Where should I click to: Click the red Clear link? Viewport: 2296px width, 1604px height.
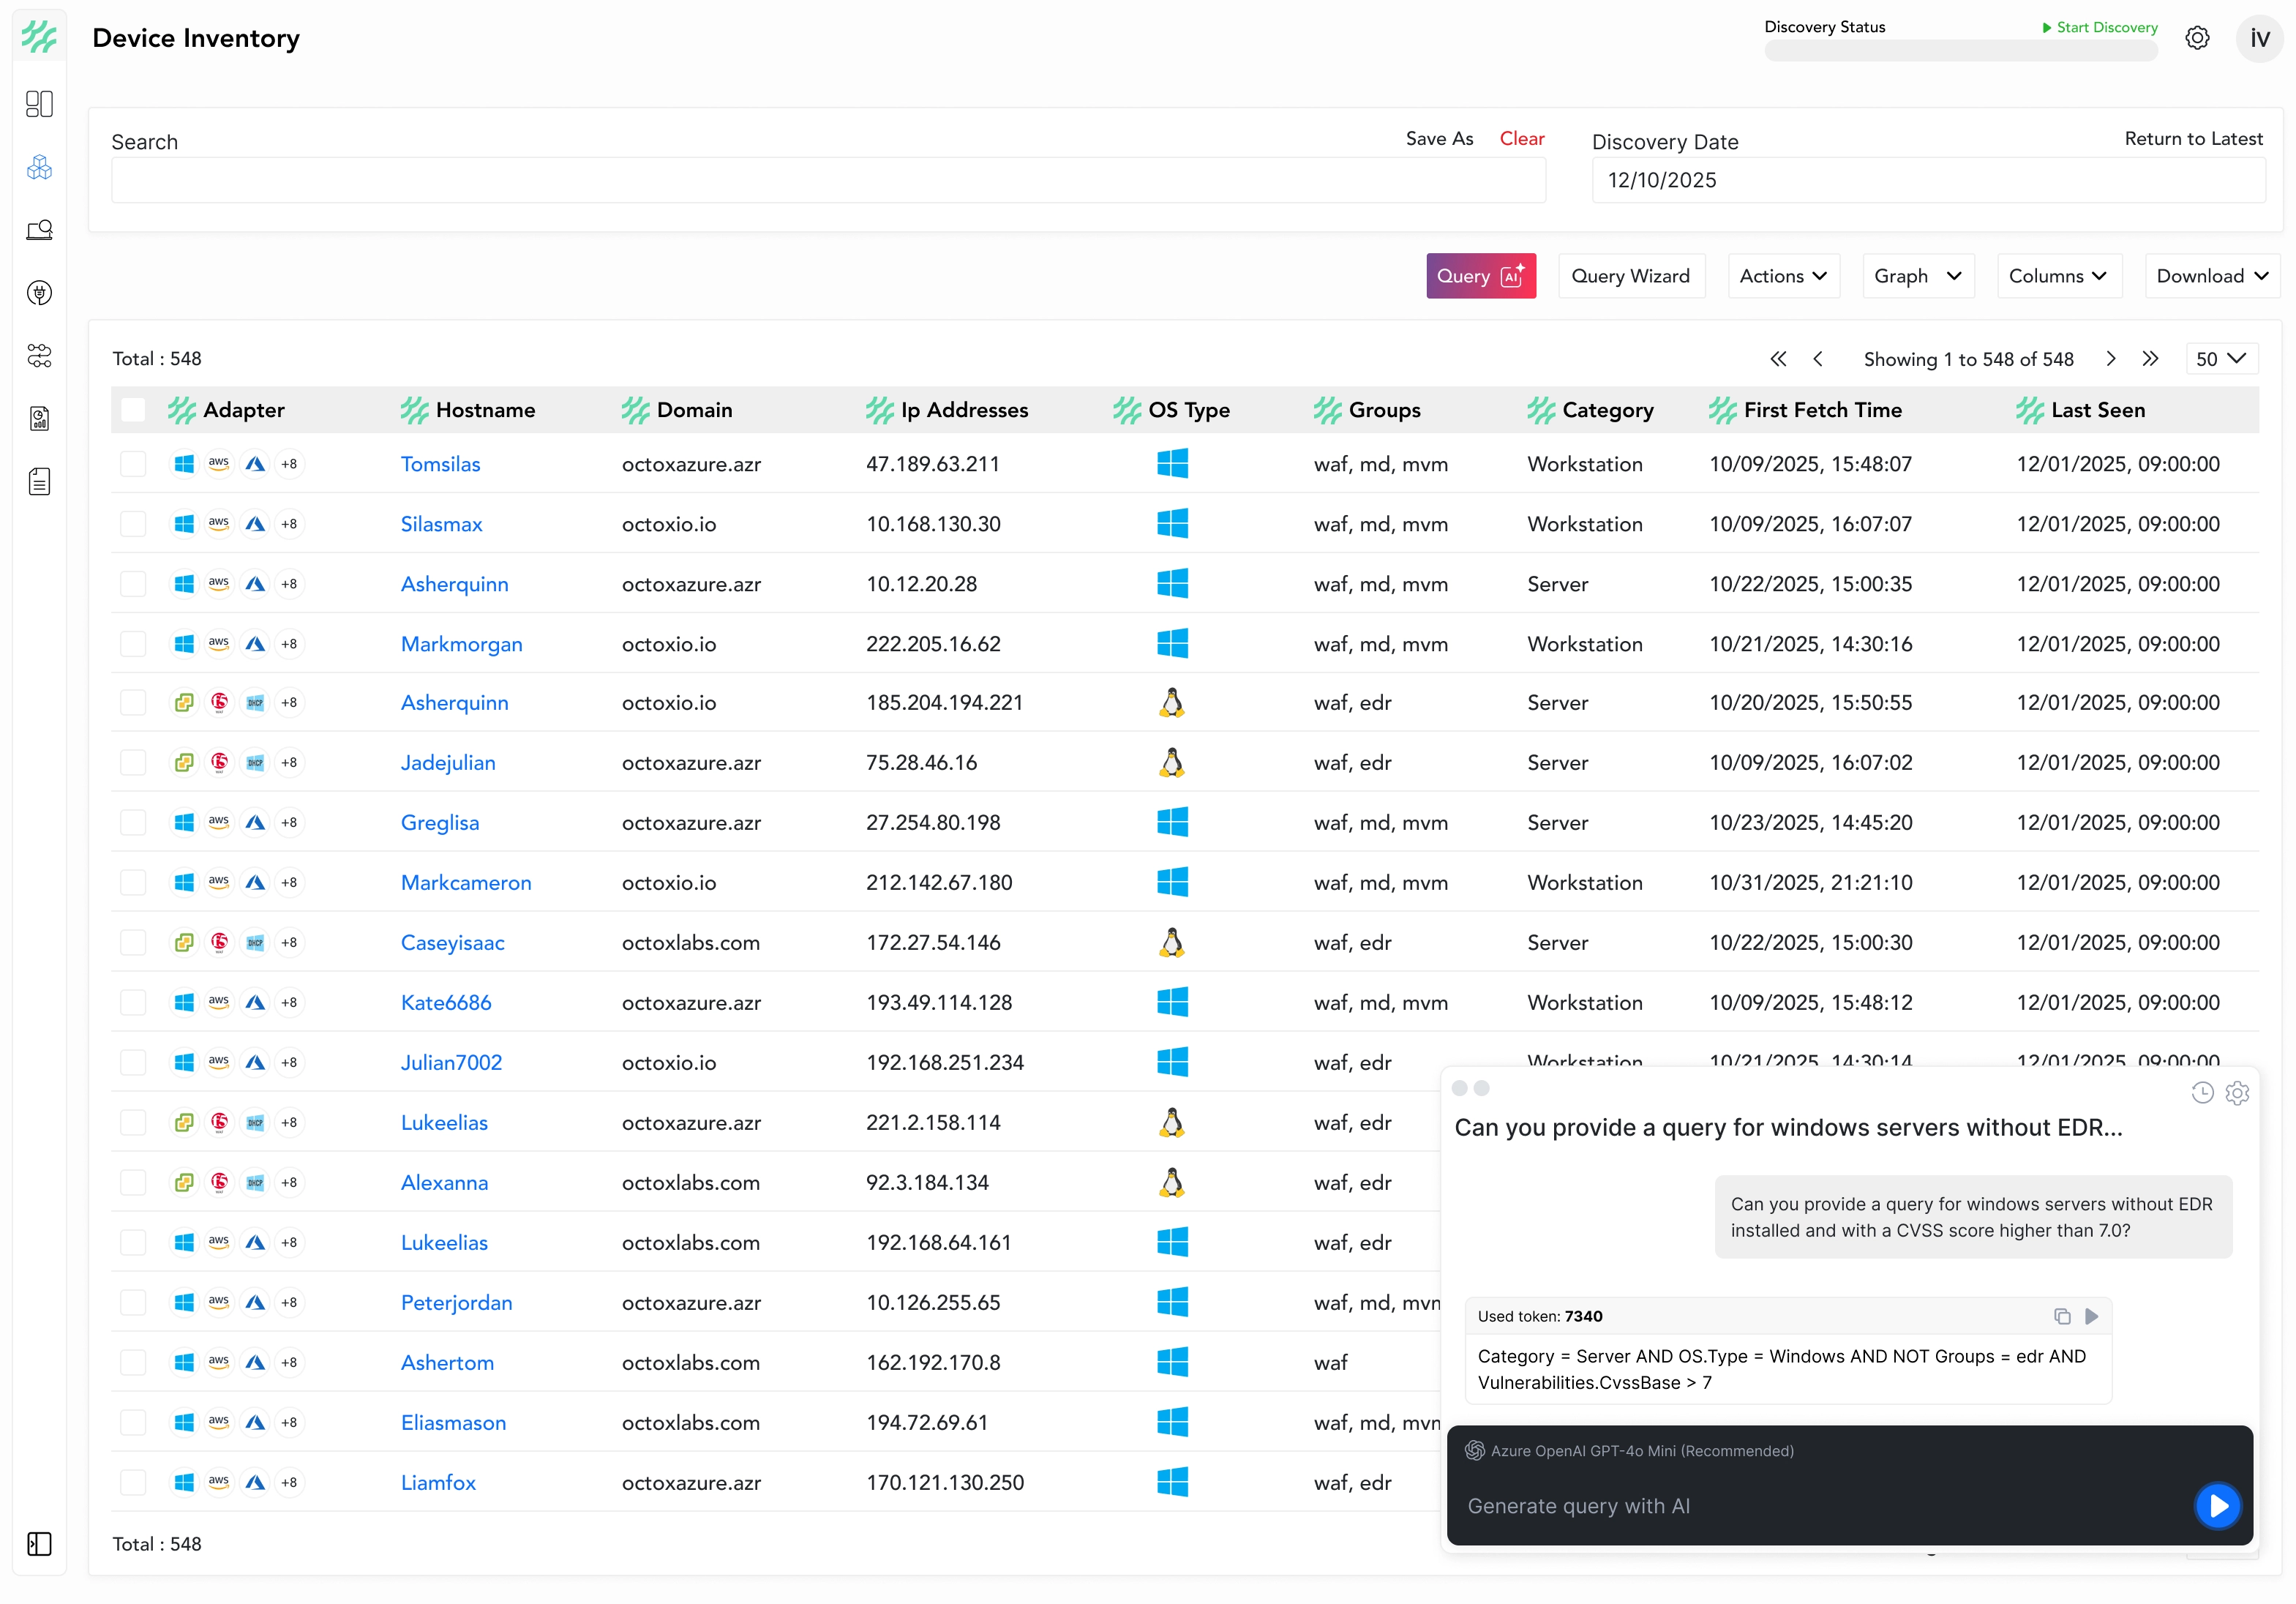(x=1522, y=139)
